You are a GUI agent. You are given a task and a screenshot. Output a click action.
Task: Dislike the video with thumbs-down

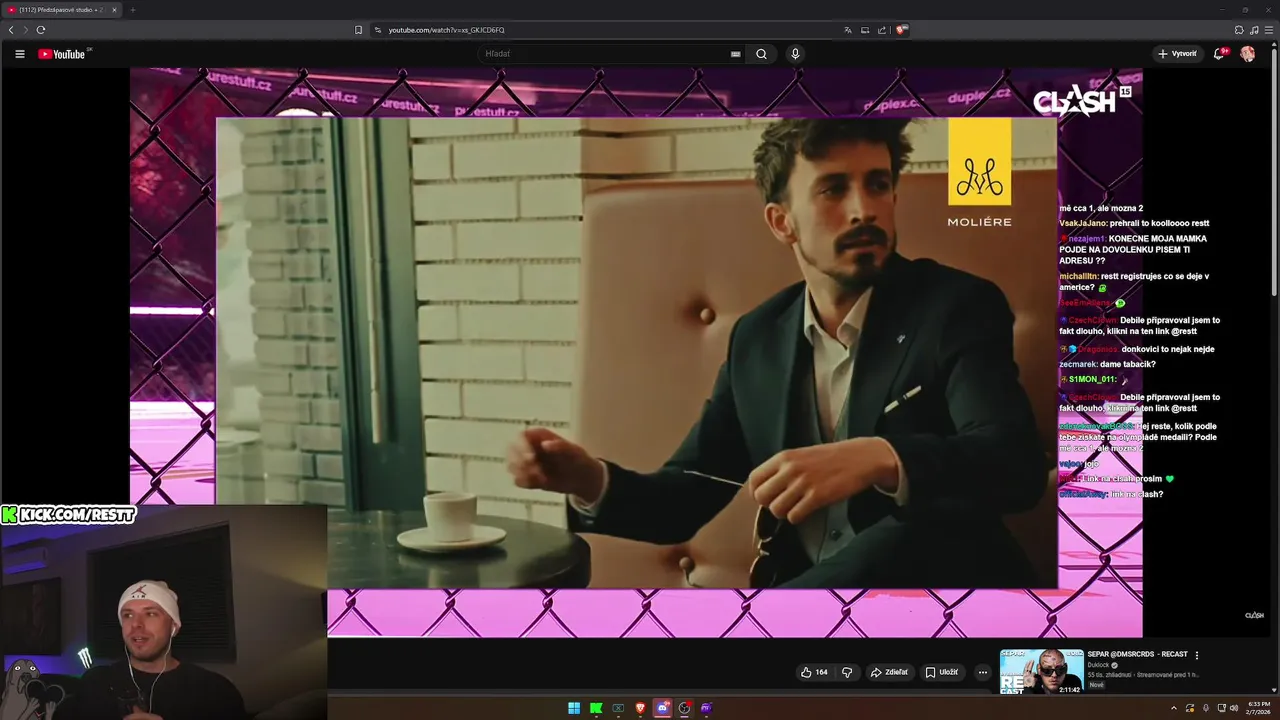tap(847, 672)
